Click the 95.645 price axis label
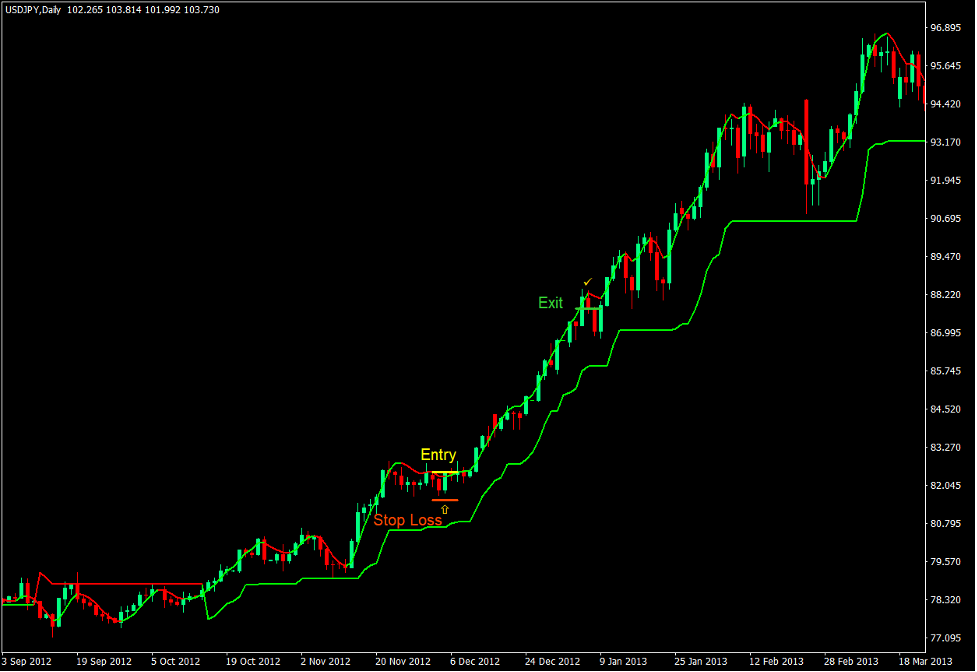977x672 pixels. click(x=945, y=65)
